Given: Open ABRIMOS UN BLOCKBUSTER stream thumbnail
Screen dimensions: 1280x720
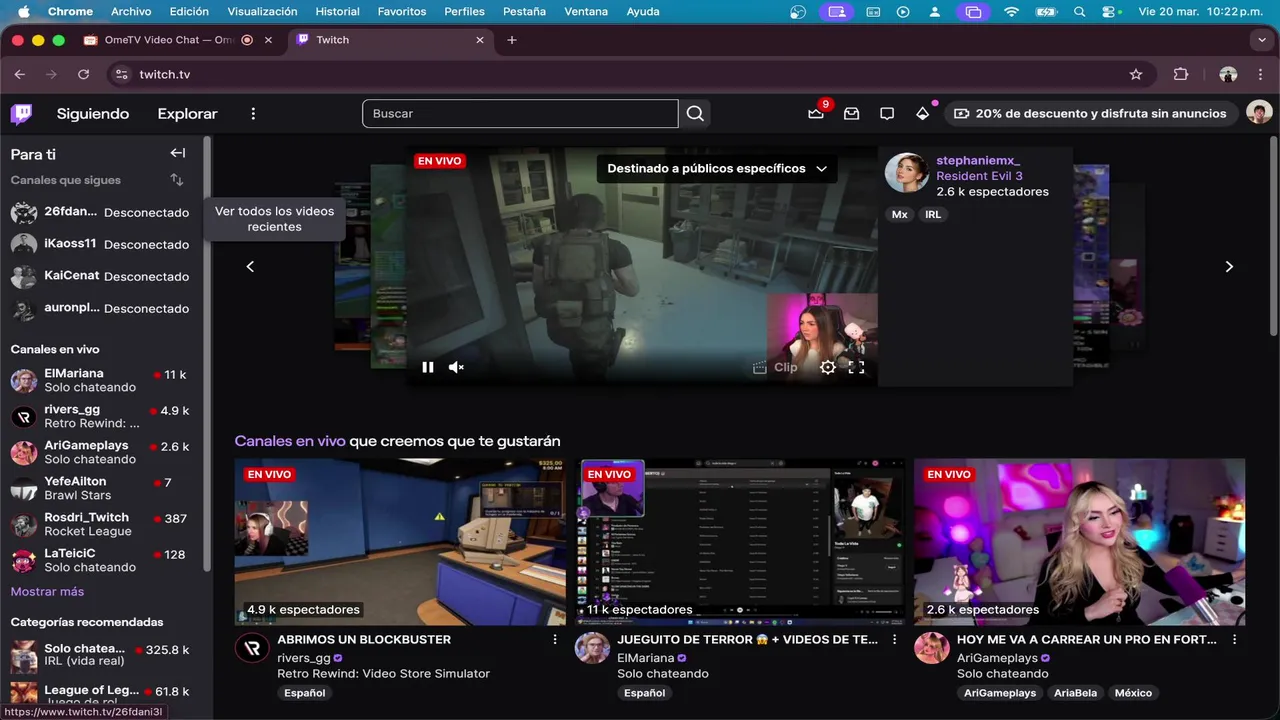Looking at the screenshot, I should pos(400,542).
